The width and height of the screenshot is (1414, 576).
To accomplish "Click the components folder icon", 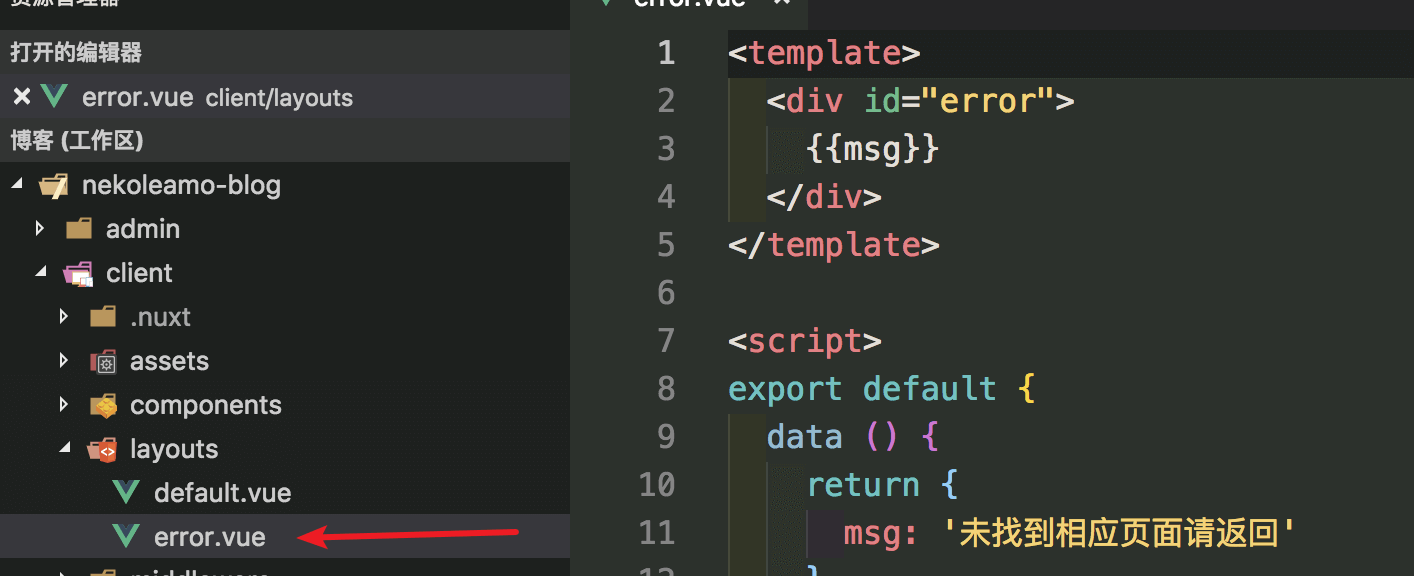I will coord(103,406).
